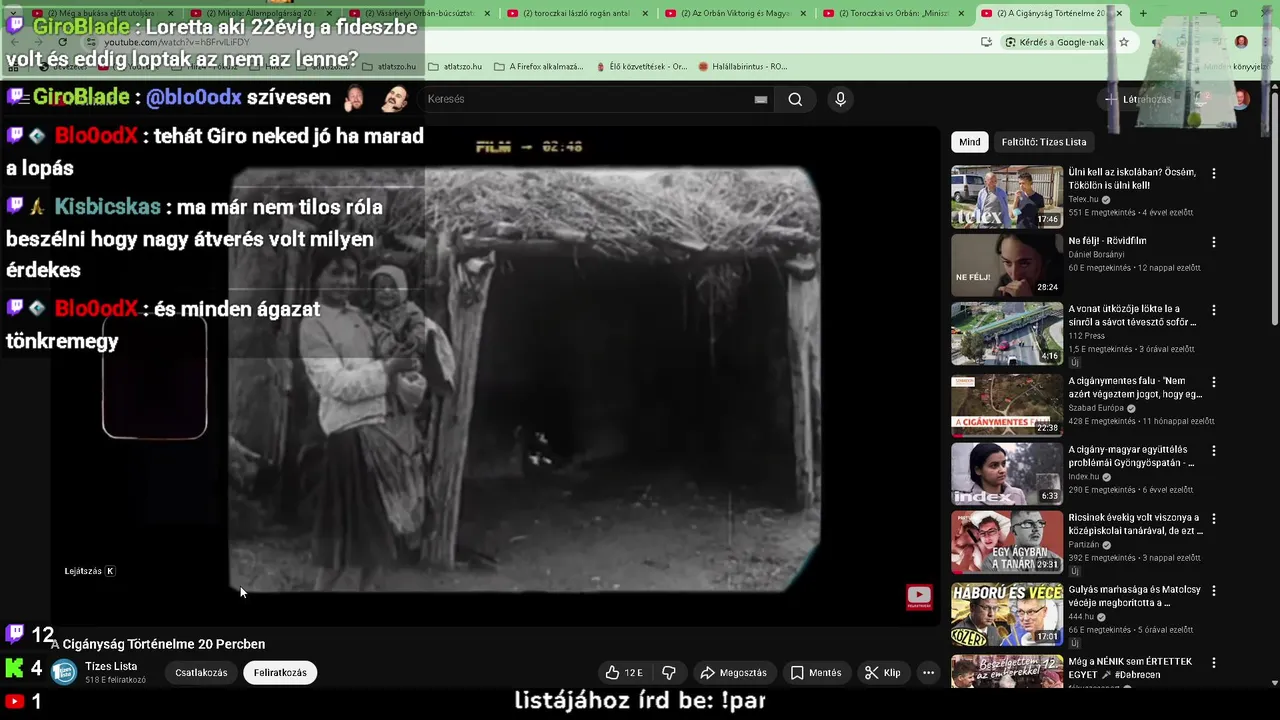Open Tízes Lista channel avatar
This screenshot has width=1280, height=720.
pos(64,673)
